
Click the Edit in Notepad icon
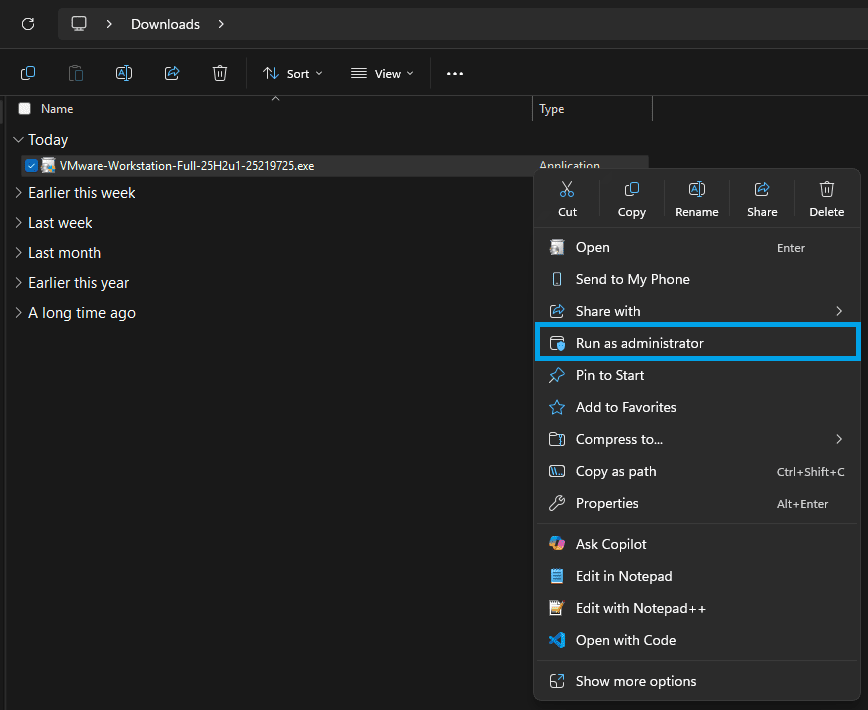click(557, 576)
